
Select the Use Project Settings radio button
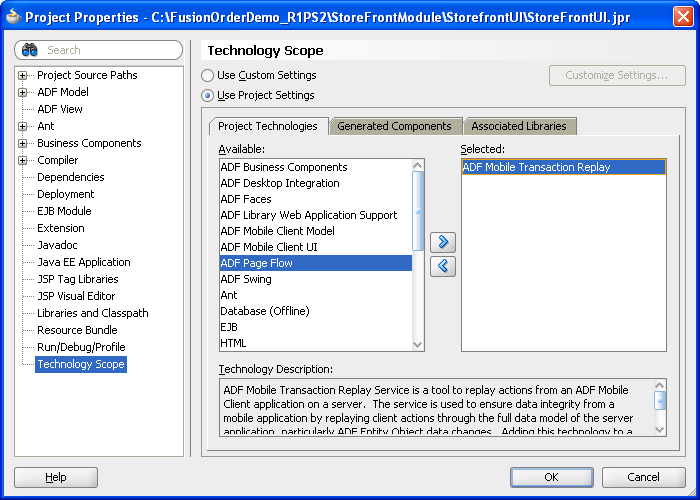click(x=207, y=96)
